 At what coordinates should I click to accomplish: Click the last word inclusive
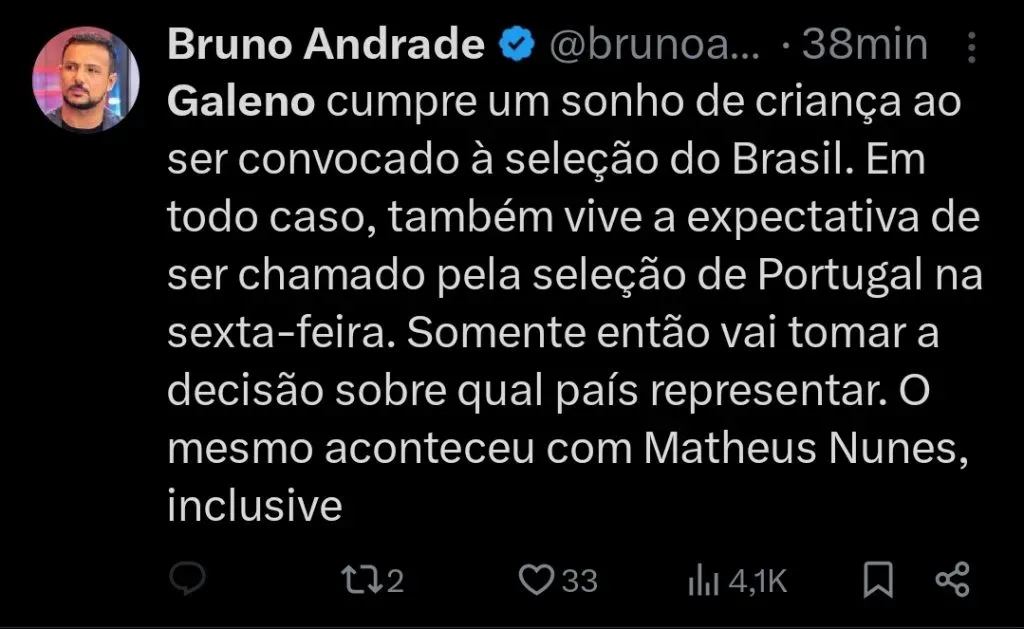255,506
